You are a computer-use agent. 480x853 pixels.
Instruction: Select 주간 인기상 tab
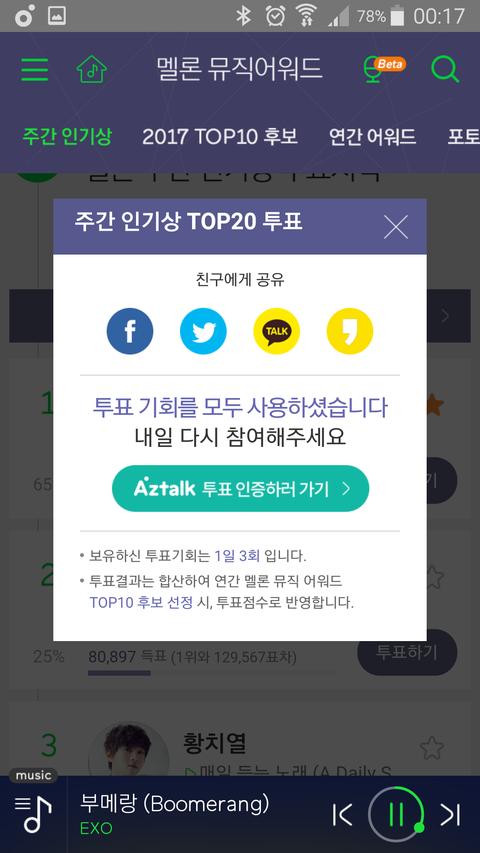pos(66,137)
